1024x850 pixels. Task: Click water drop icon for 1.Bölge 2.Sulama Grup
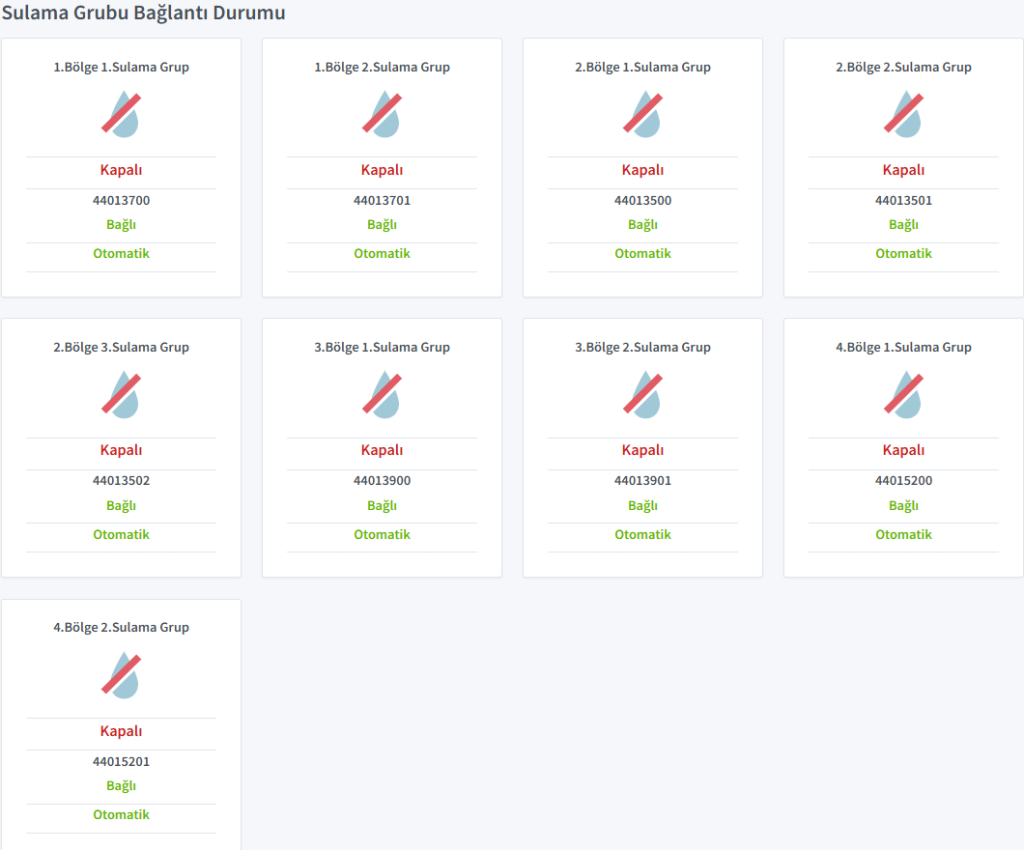coord(382,113)
